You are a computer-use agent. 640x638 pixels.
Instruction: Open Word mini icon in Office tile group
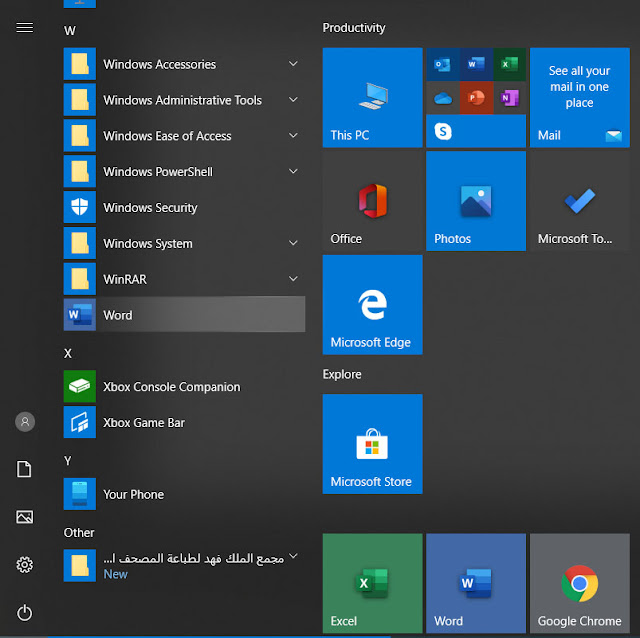pyautogui.click(x=476, y=64)
